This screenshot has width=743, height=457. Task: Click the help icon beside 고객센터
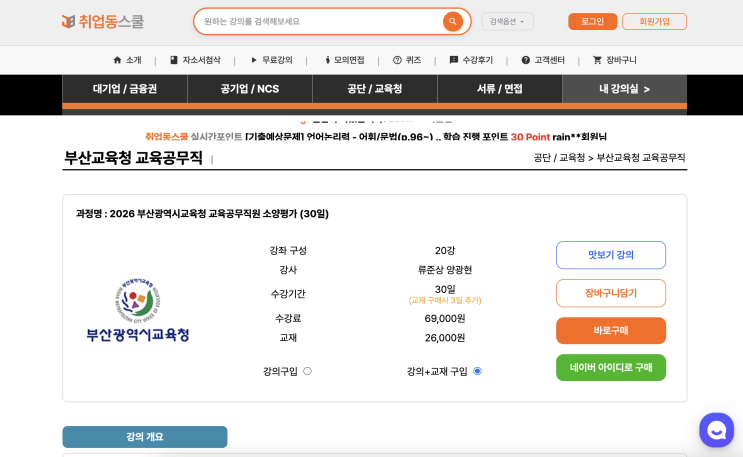[526, 60]
